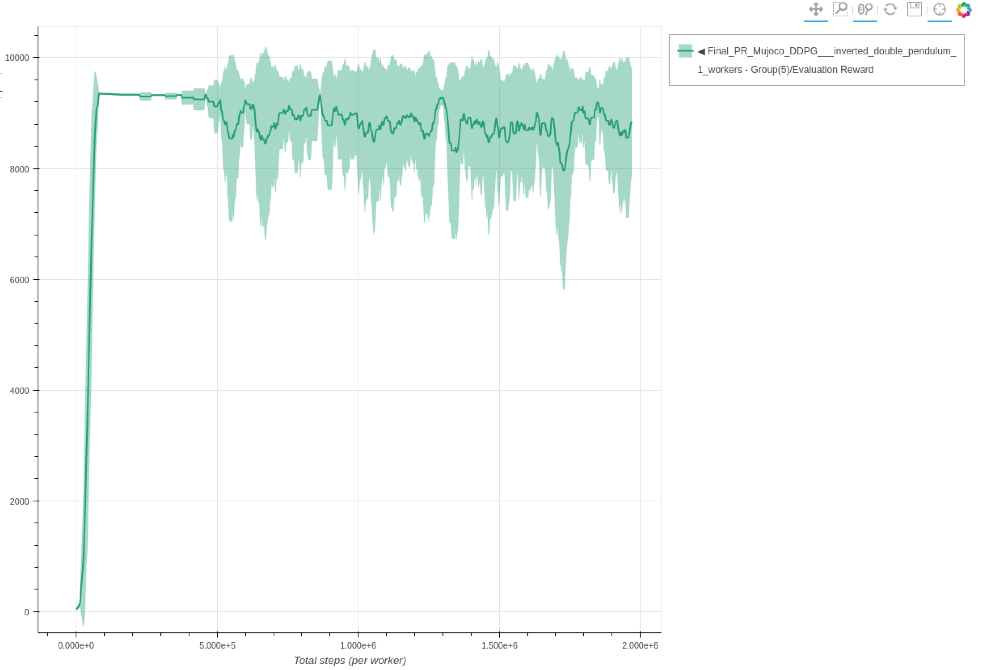The image size is (991, 670).
Task: Click the Save plot floppy disk icon
Action: coord(914,9)
